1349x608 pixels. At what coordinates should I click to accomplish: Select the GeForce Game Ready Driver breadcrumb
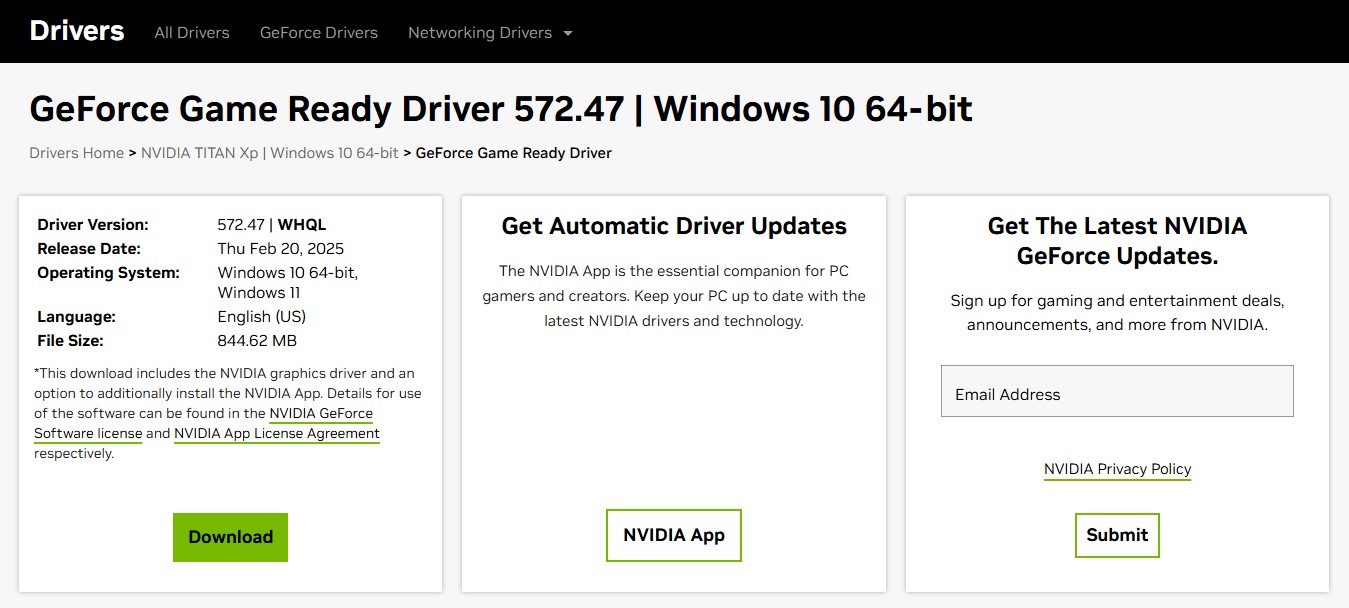514,153
